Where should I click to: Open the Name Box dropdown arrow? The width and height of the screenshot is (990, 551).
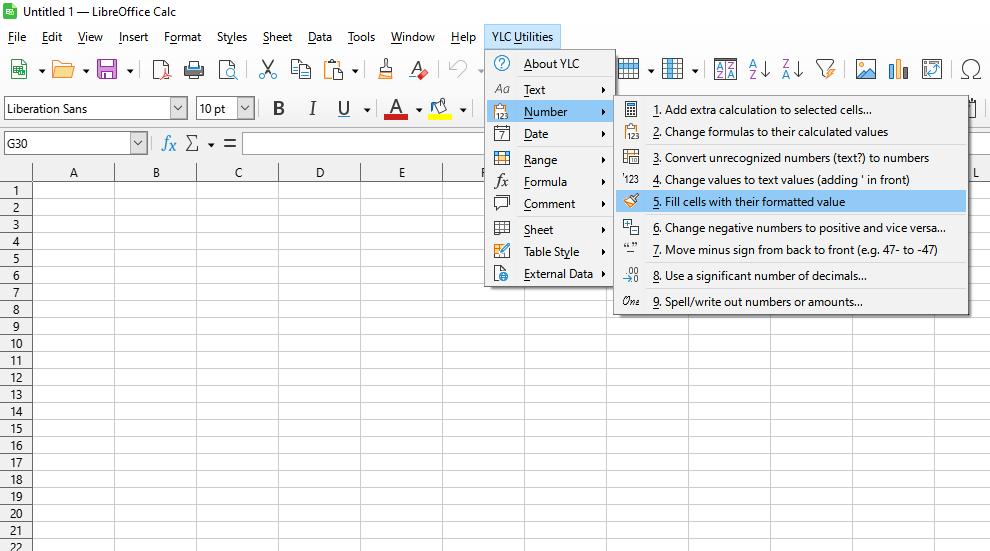coord(138,144)
